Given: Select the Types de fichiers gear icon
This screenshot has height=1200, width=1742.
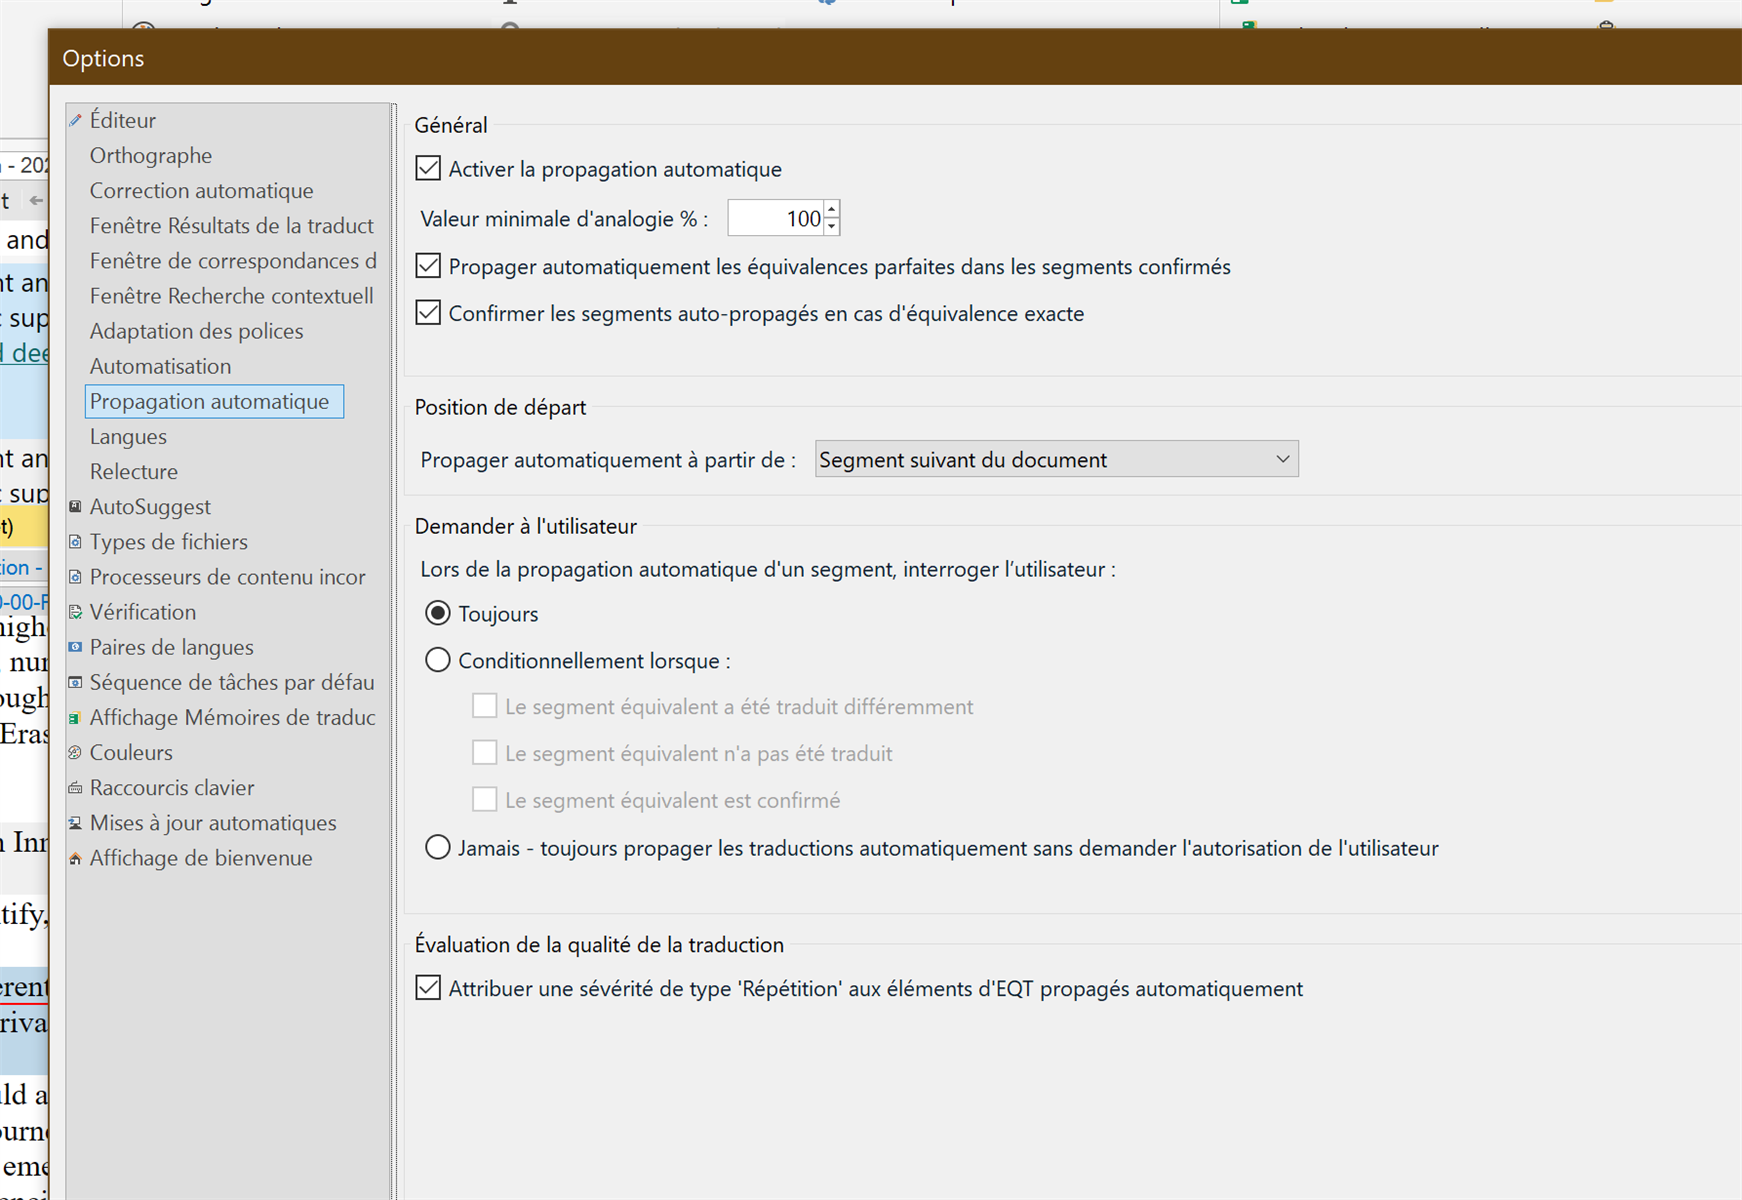Looking at the screenshot, I should pyautogui.click(x=76, y=541).
